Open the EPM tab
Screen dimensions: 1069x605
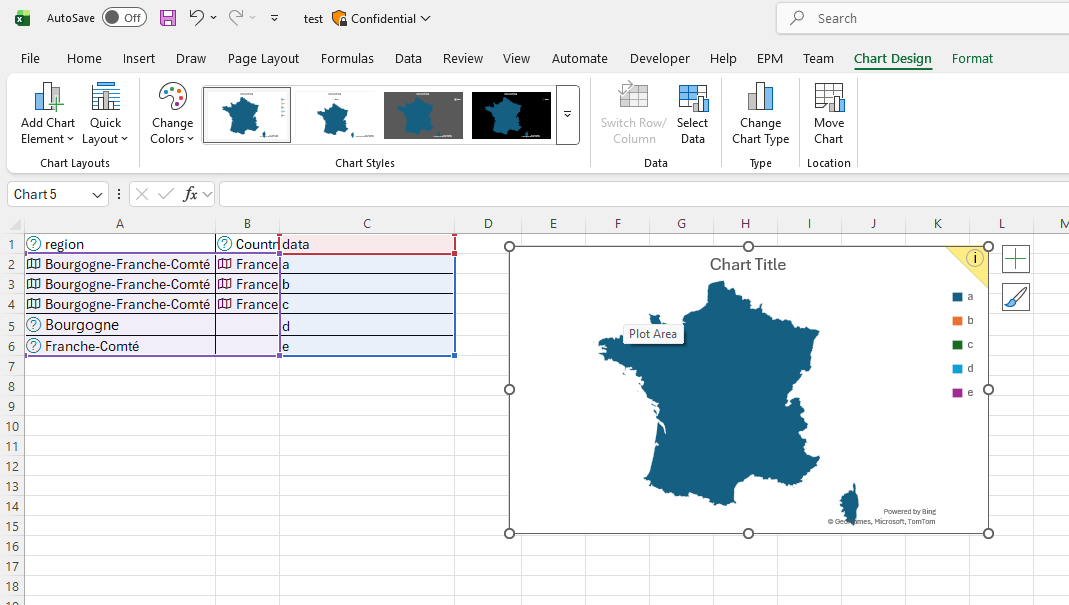click(x=770, y=59)
